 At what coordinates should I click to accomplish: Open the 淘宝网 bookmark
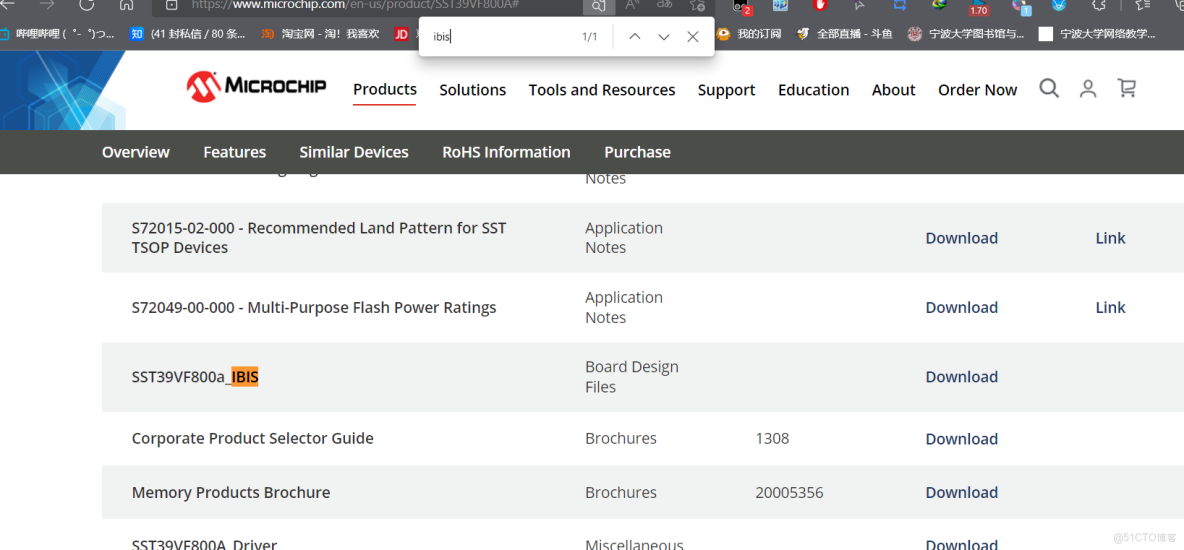click(320, 34)
